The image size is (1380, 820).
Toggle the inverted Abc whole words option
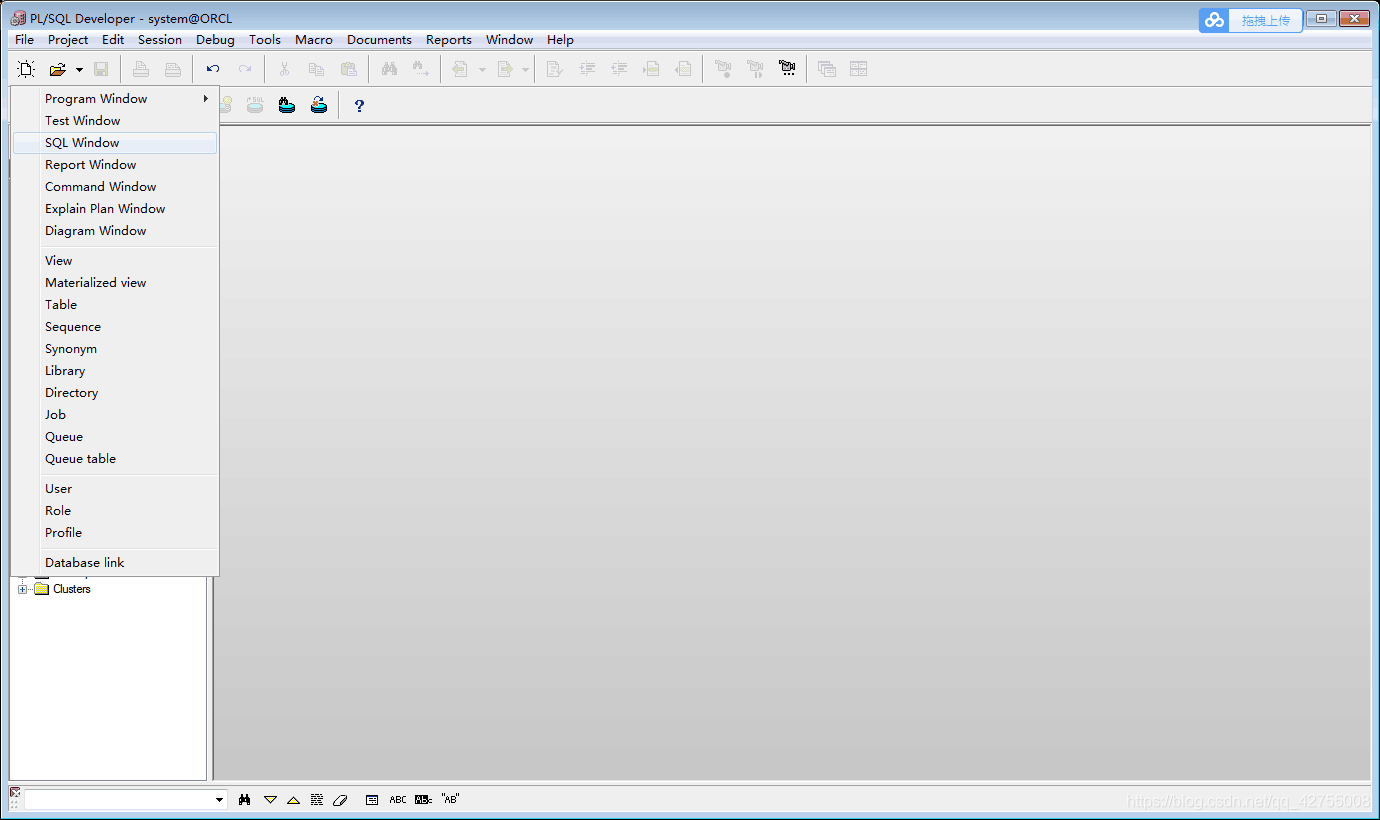423,800
